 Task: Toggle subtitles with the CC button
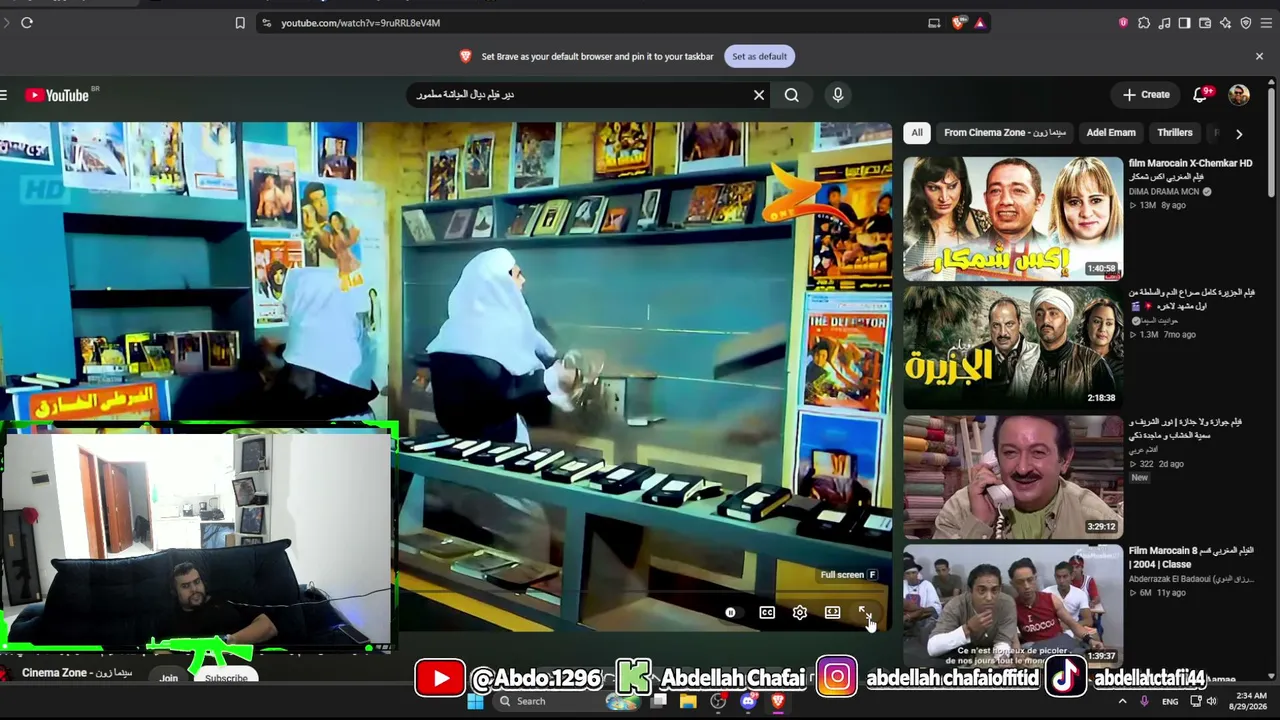point(767,613)
